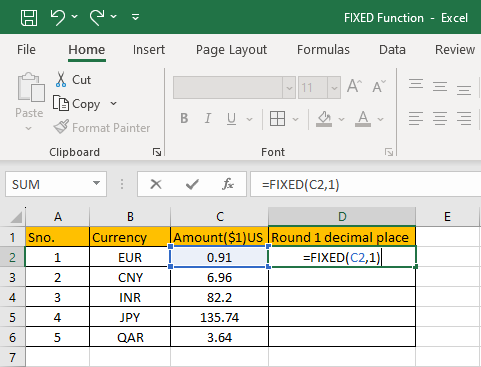Open the Name Box dropdown arrow
This screenshot has height=367, width=481.
96,183
